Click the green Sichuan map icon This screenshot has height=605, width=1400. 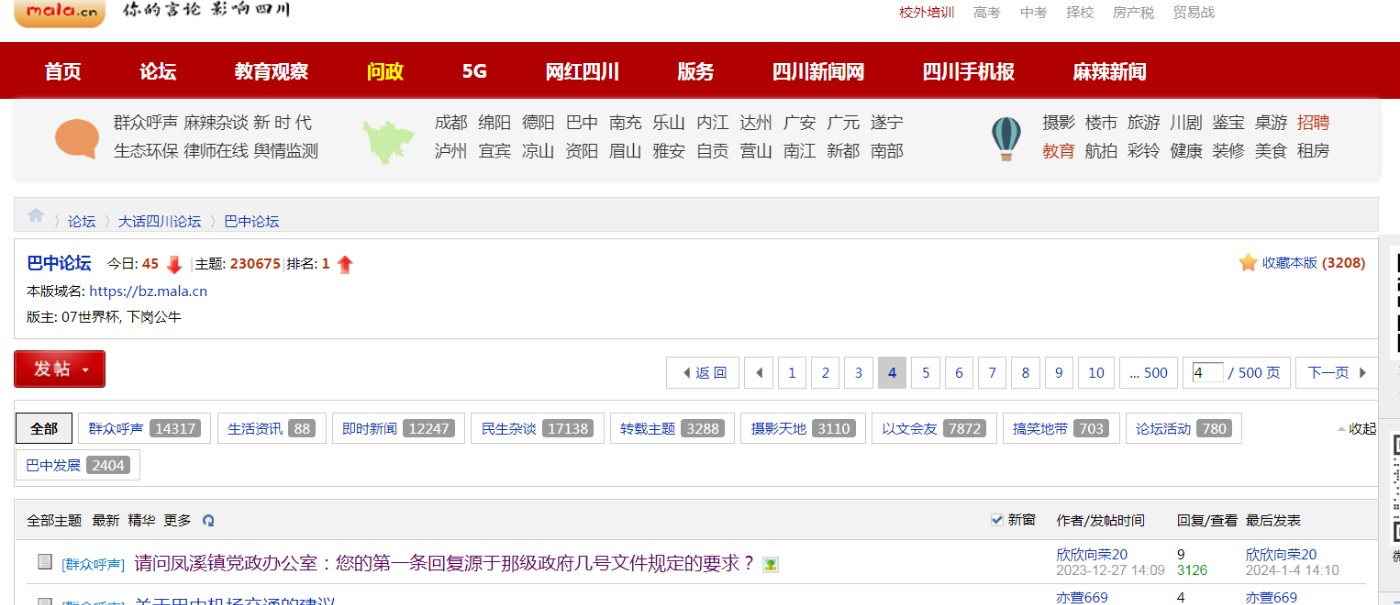pos(388,140)
